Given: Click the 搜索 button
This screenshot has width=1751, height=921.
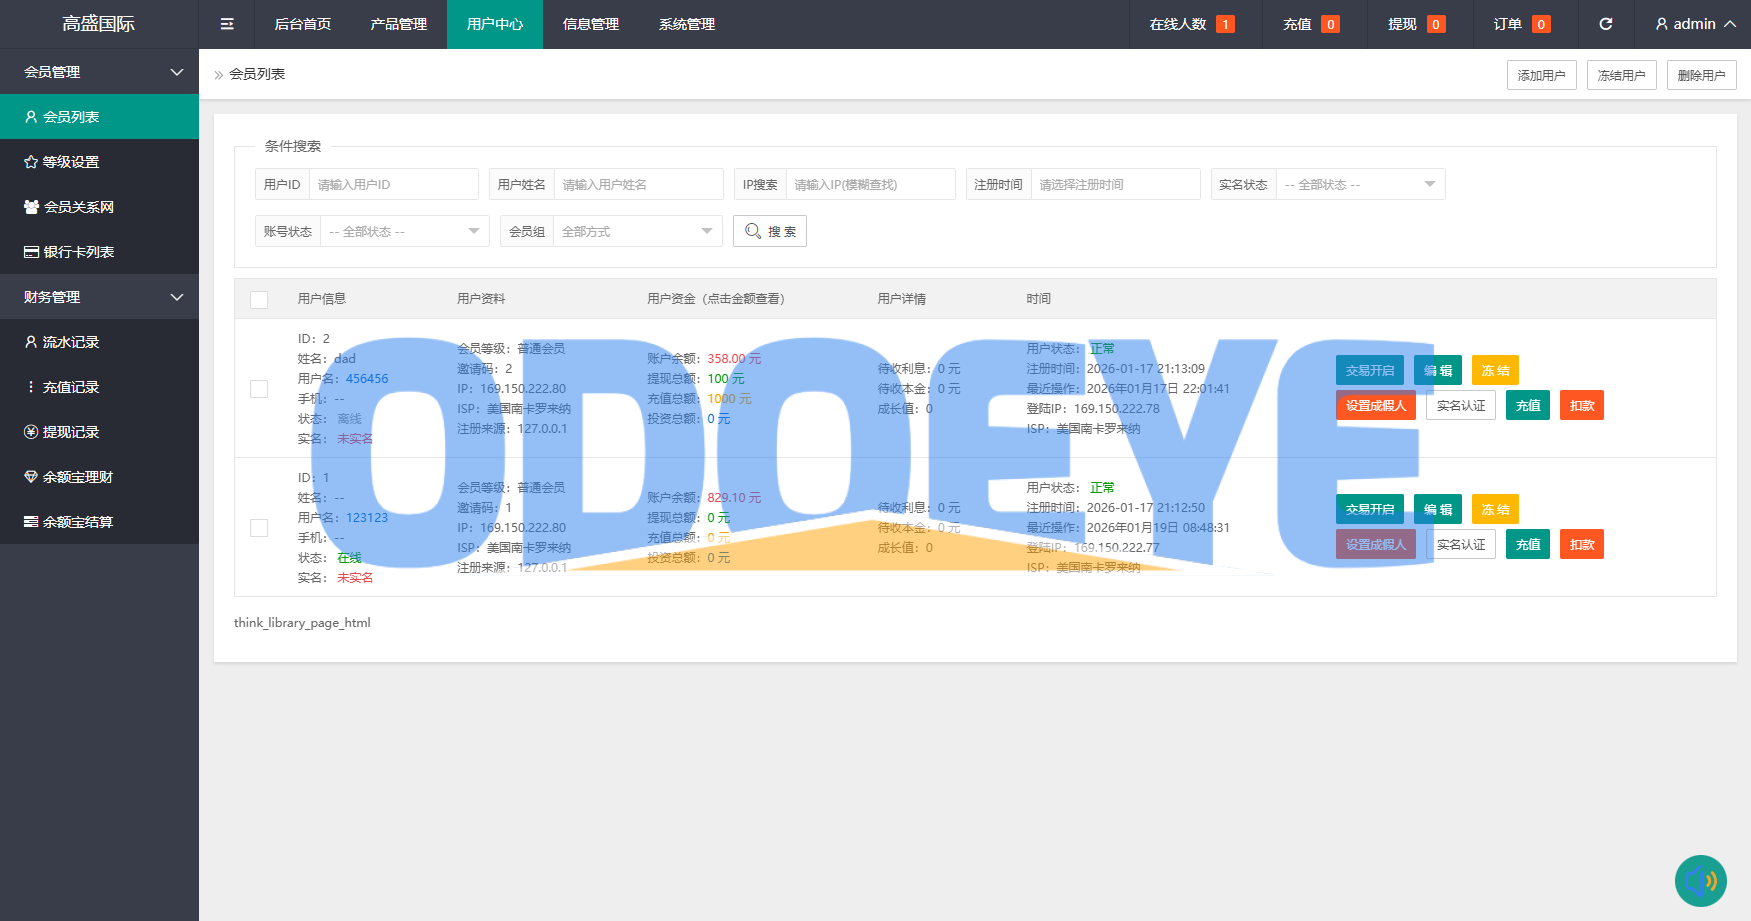Looking at the screenshot, I should point(769,232).
